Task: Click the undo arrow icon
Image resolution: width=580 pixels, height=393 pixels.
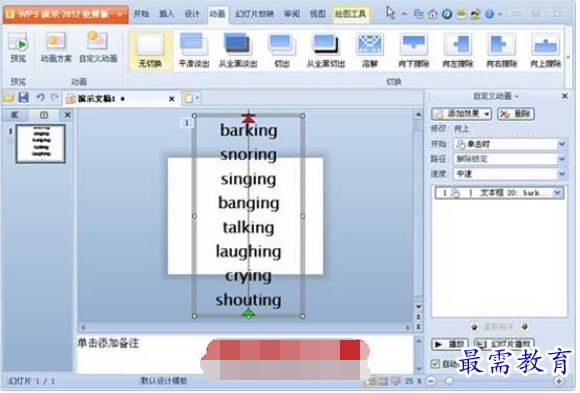Action: pos(40,98)
